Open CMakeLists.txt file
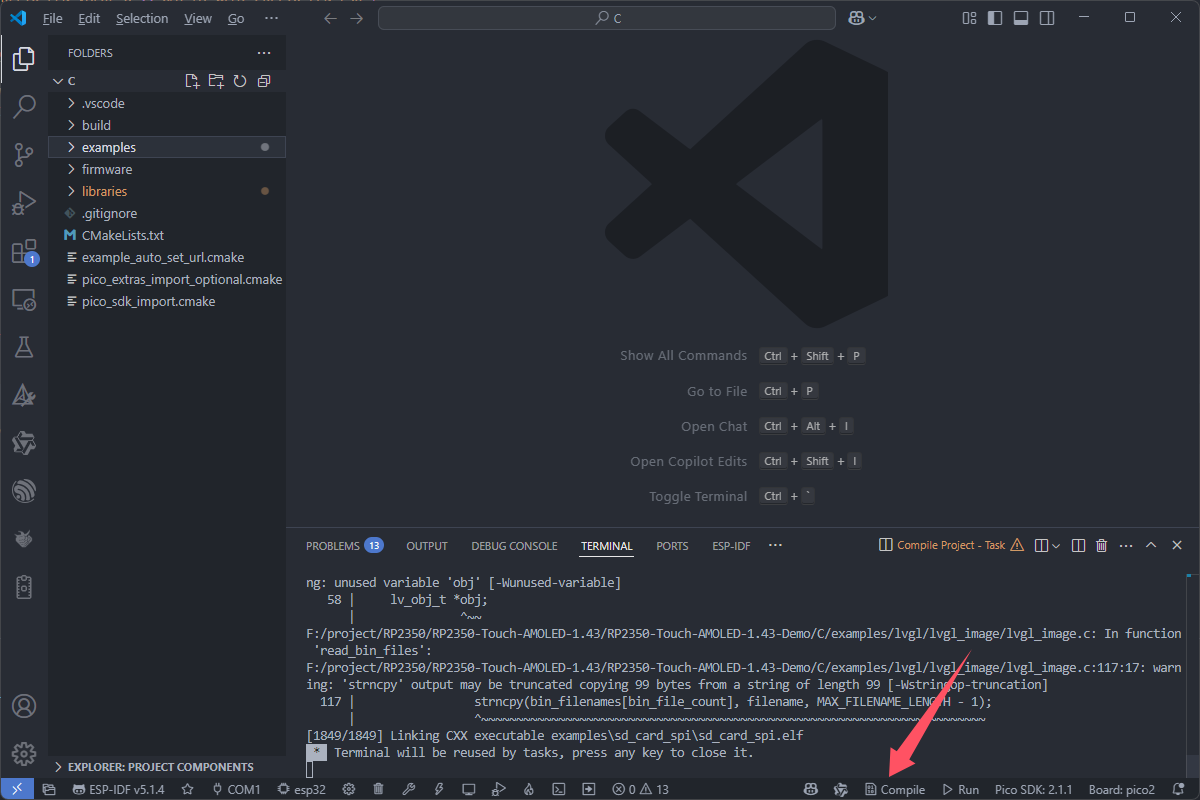The width and height of the screenshot is (1200, 800). (122, 235)
